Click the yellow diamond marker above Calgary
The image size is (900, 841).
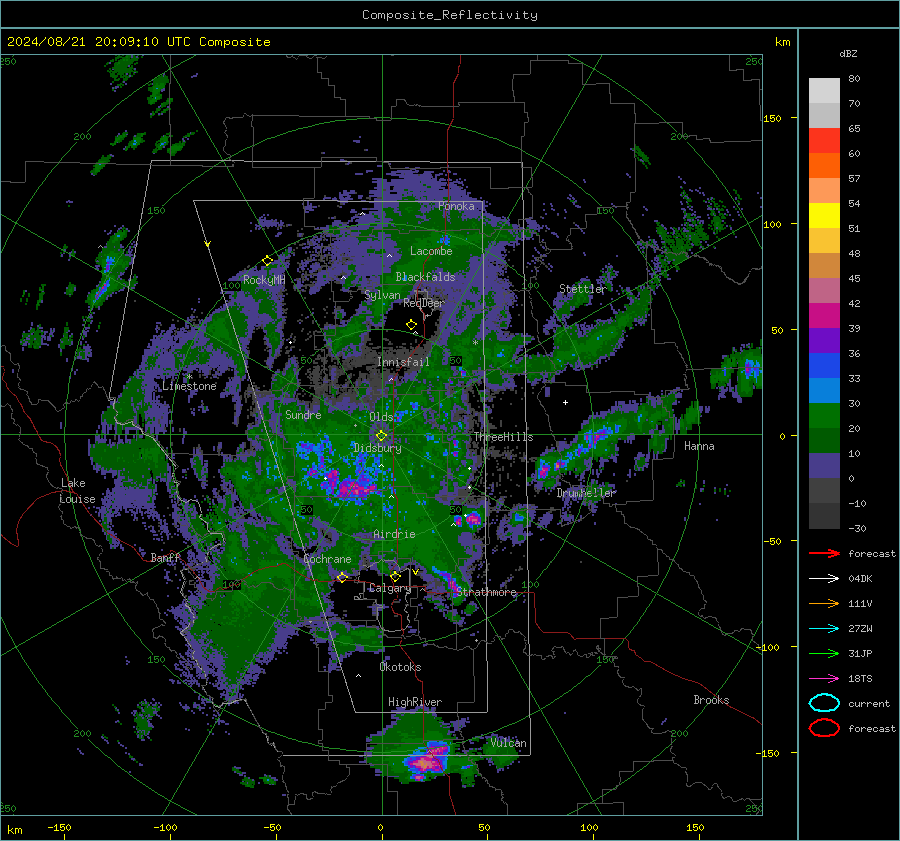395,576
